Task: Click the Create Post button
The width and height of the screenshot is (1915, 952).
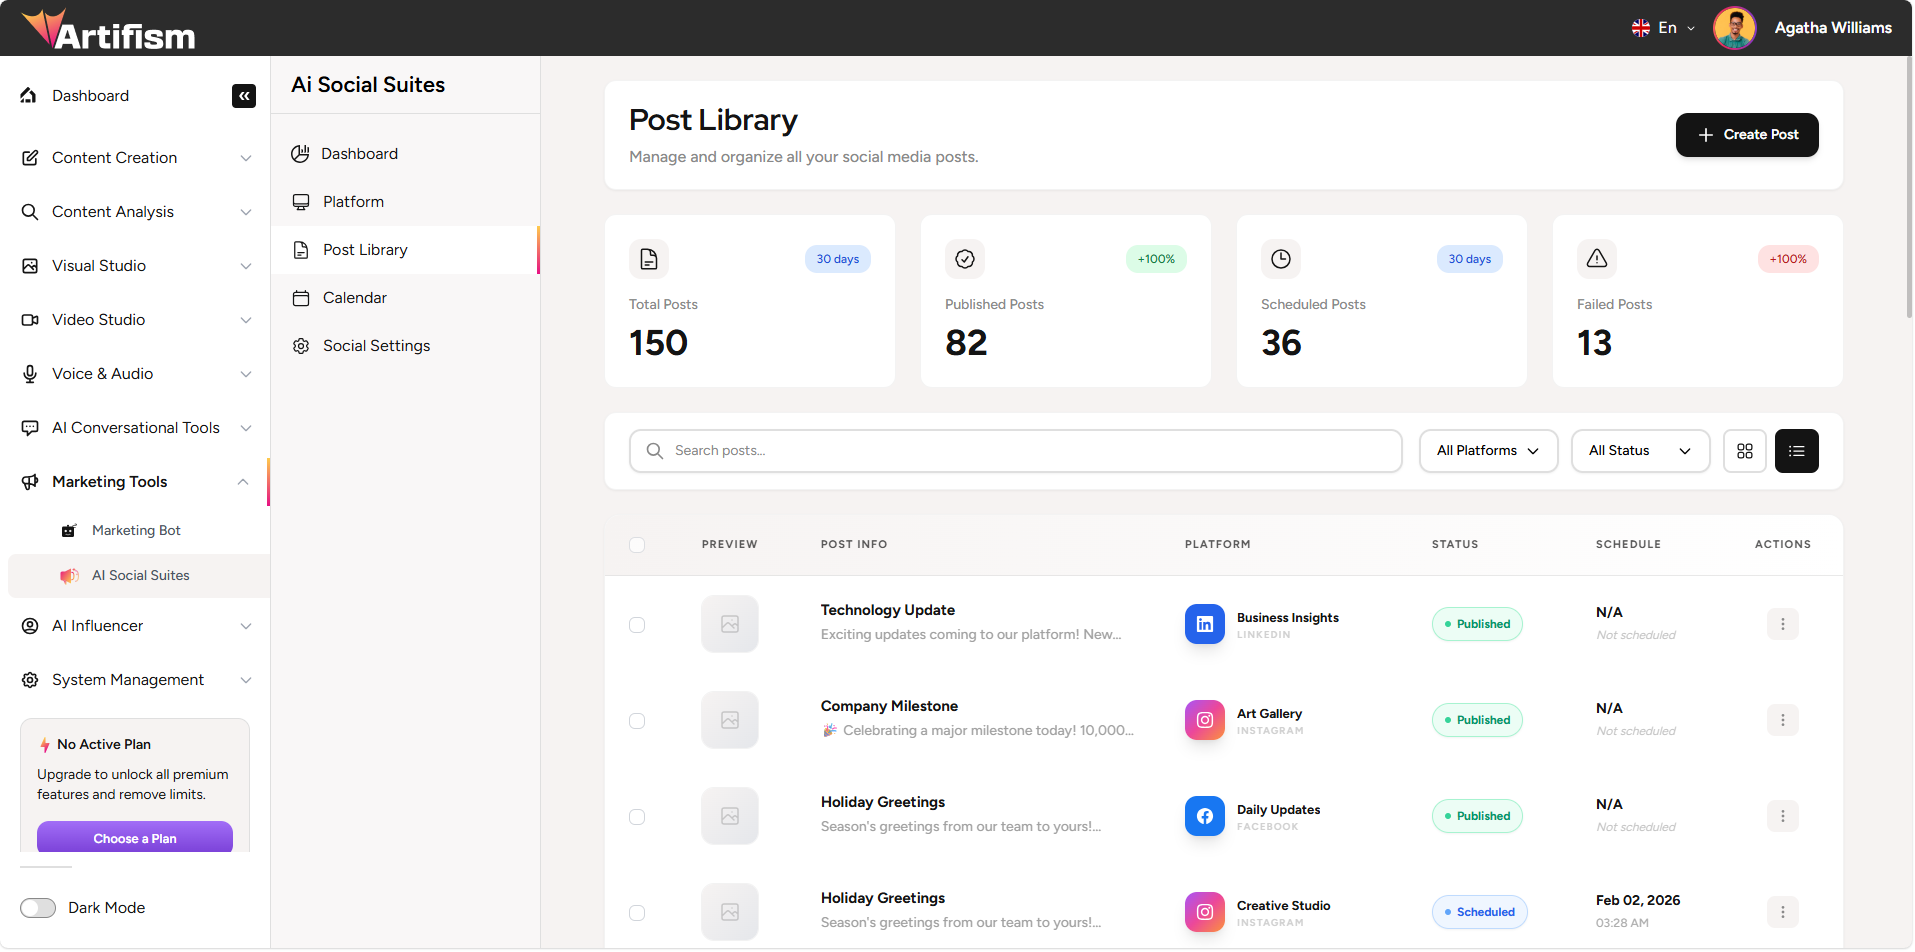Action: [1746, 135]
